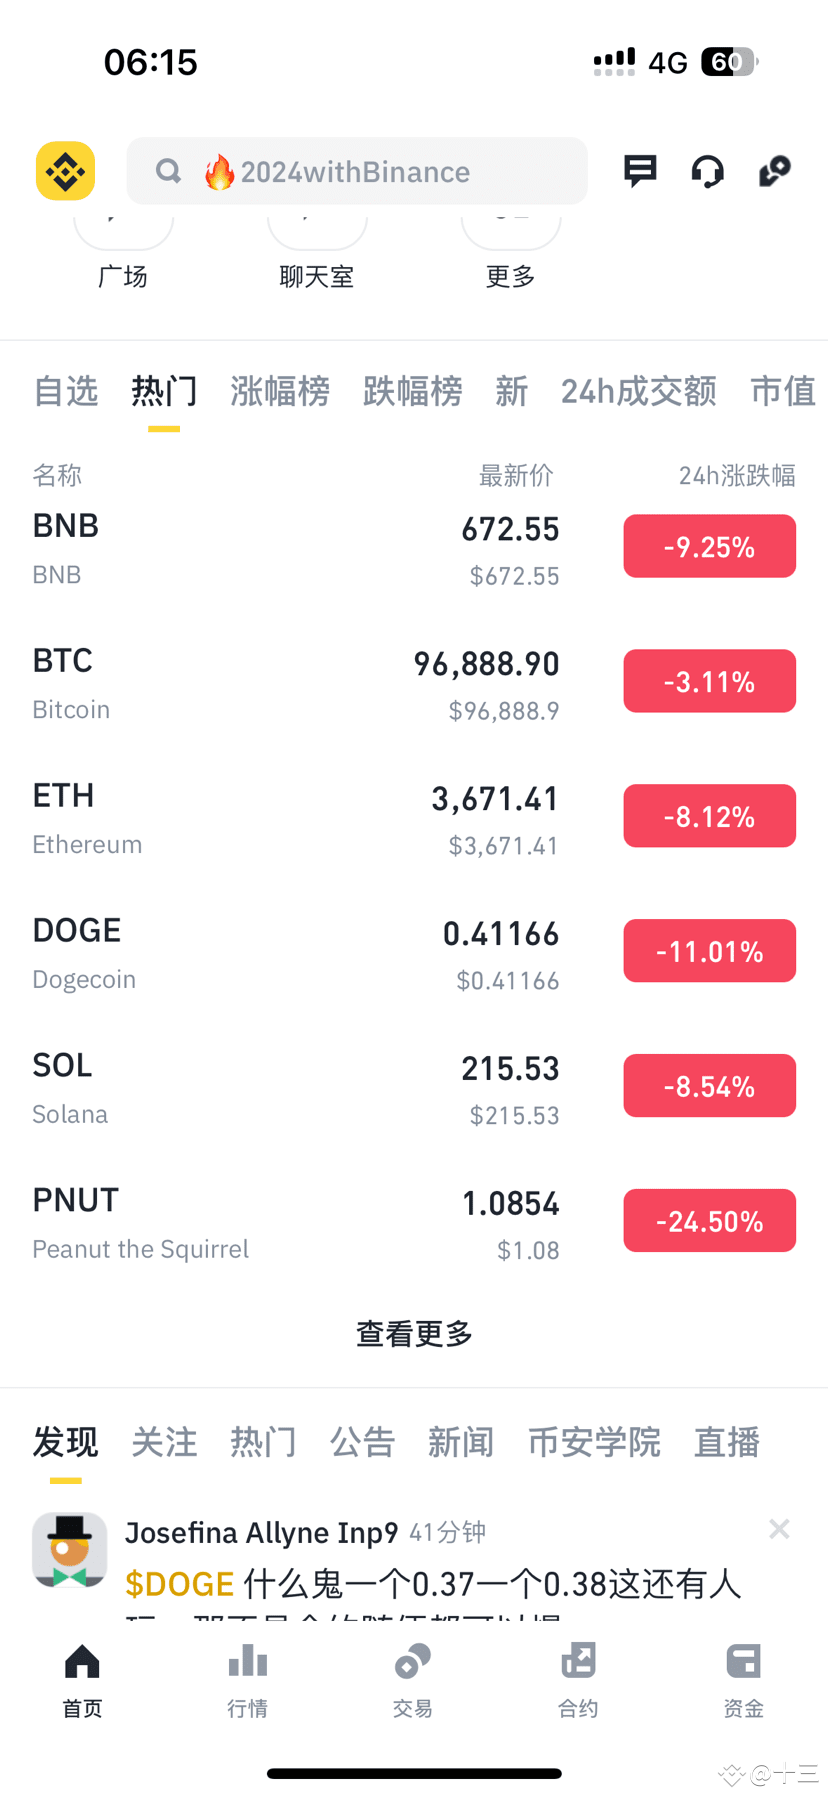Open 资金 wallet tab icon
Viewport: 828px width, 1796px height.
tap(743, 1662)
